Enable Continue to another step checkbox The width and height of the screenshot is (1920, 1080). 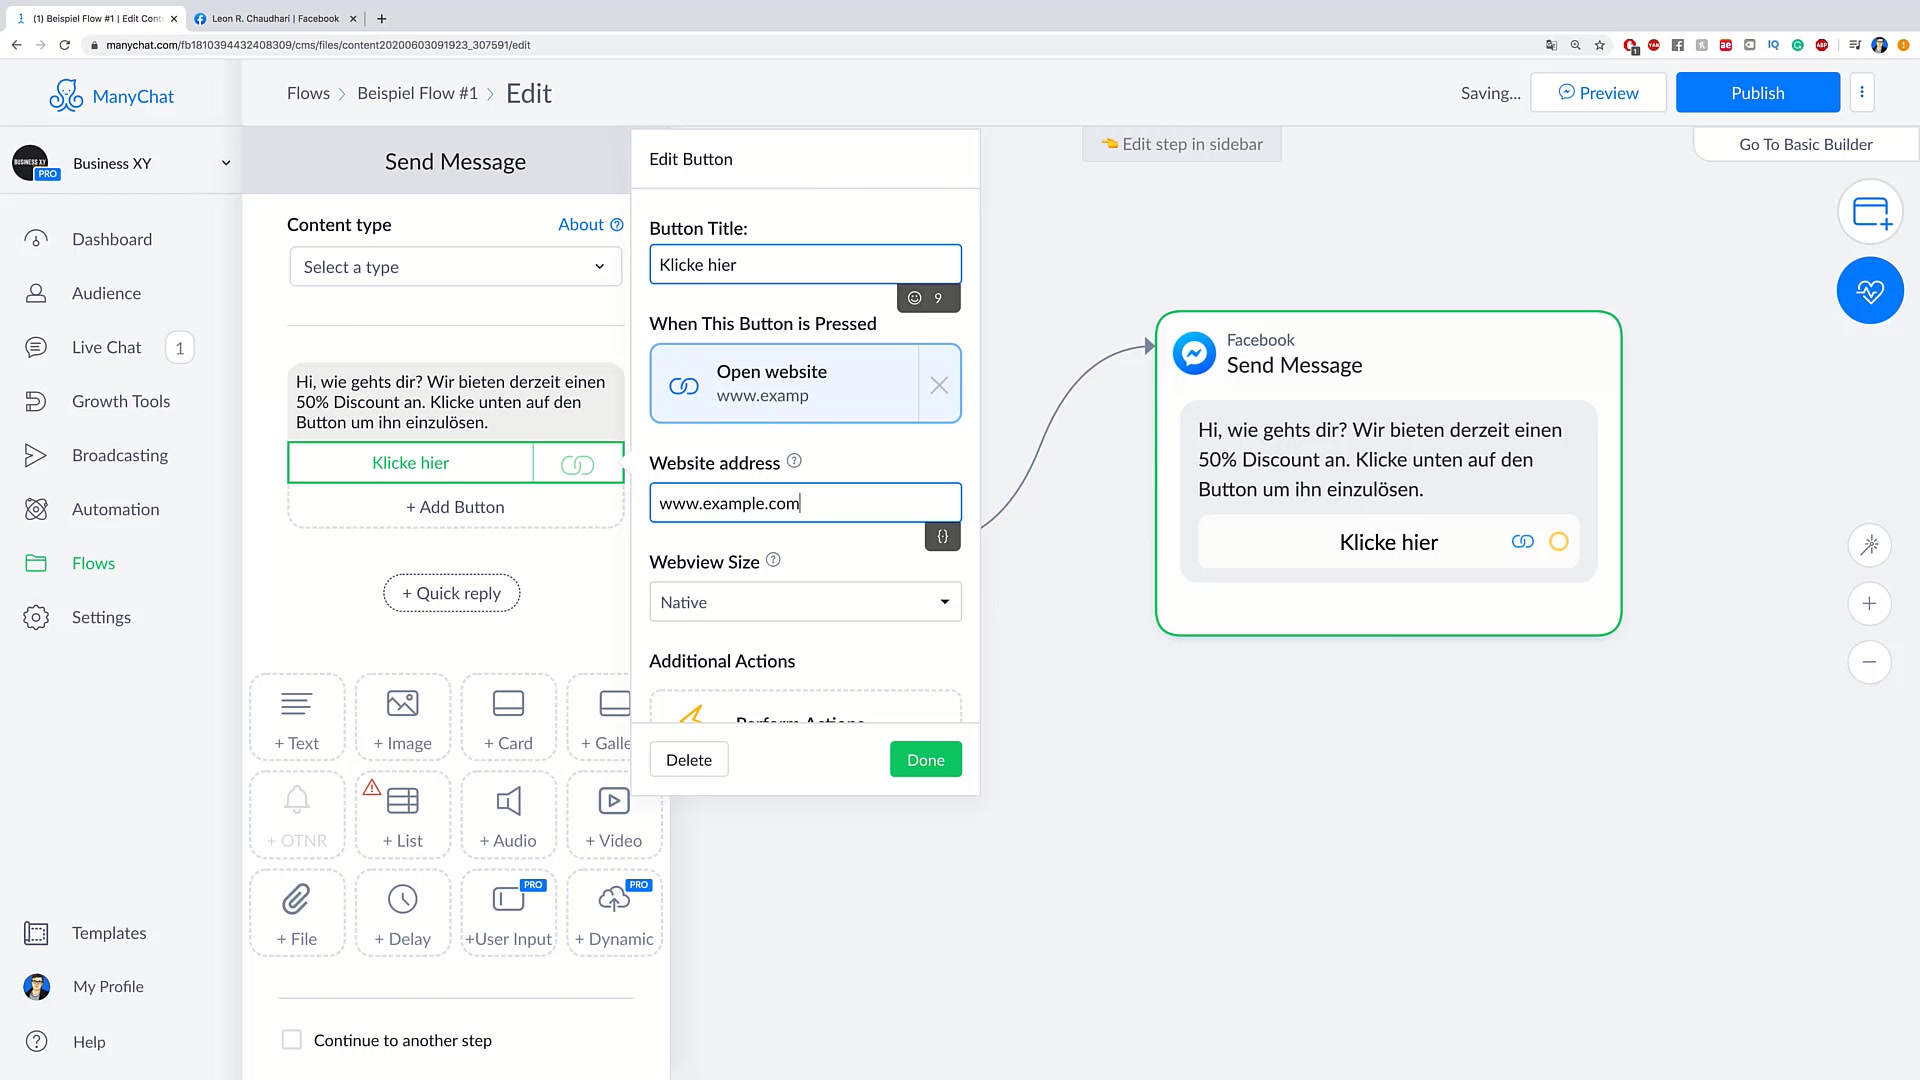292,1040
